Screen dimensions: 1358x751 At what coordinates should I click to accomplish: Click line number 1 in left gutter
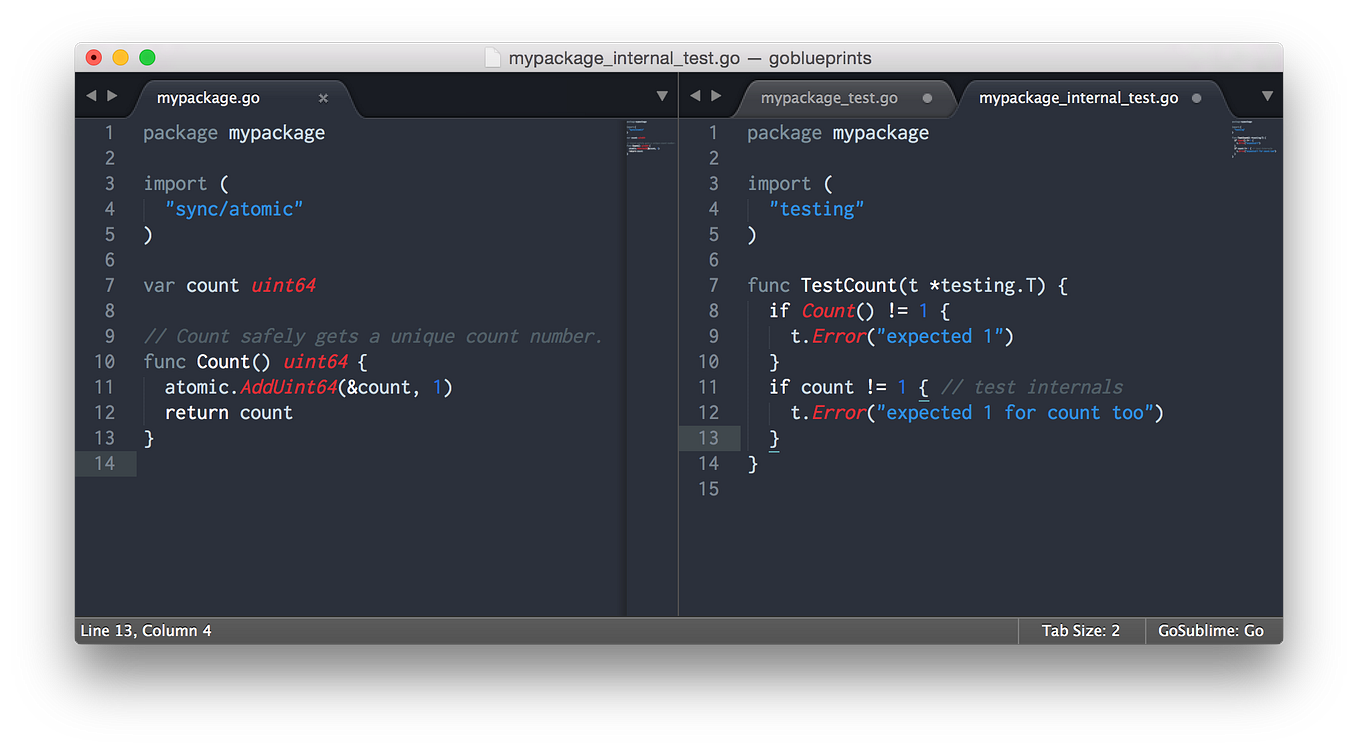click(x=110, y=132)
